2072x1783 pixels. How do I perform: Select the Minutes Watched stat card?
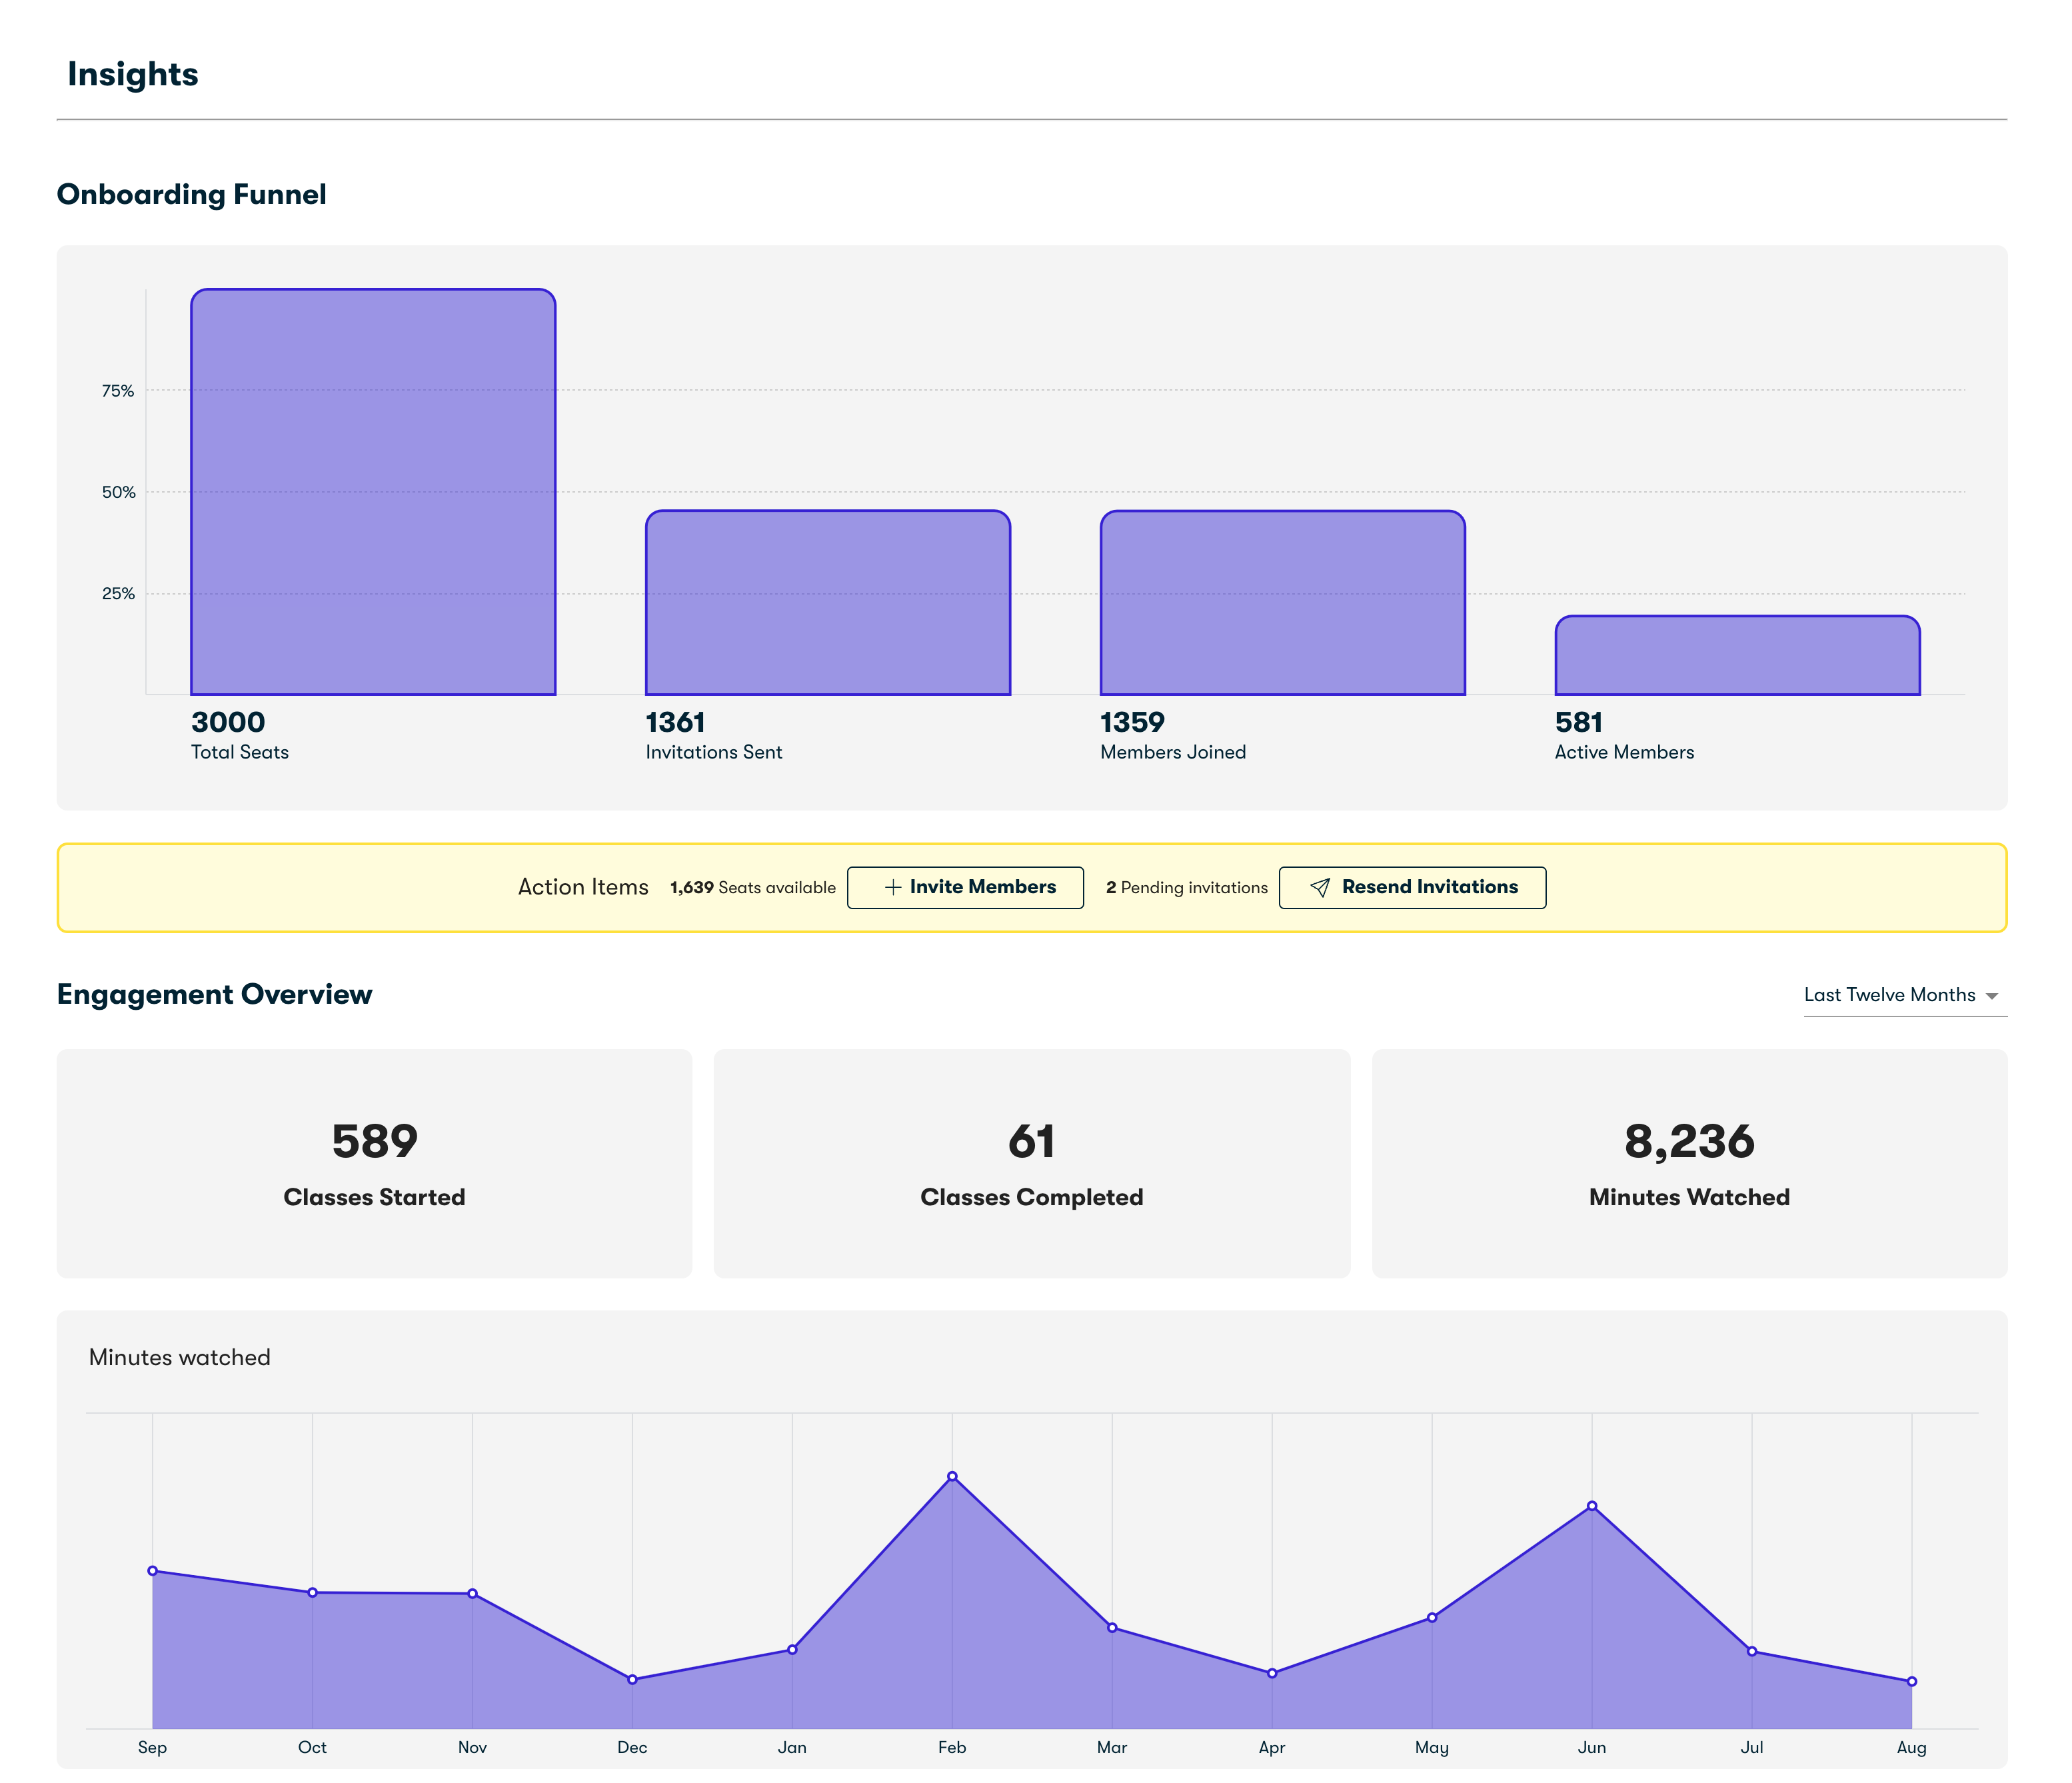1688,1163
